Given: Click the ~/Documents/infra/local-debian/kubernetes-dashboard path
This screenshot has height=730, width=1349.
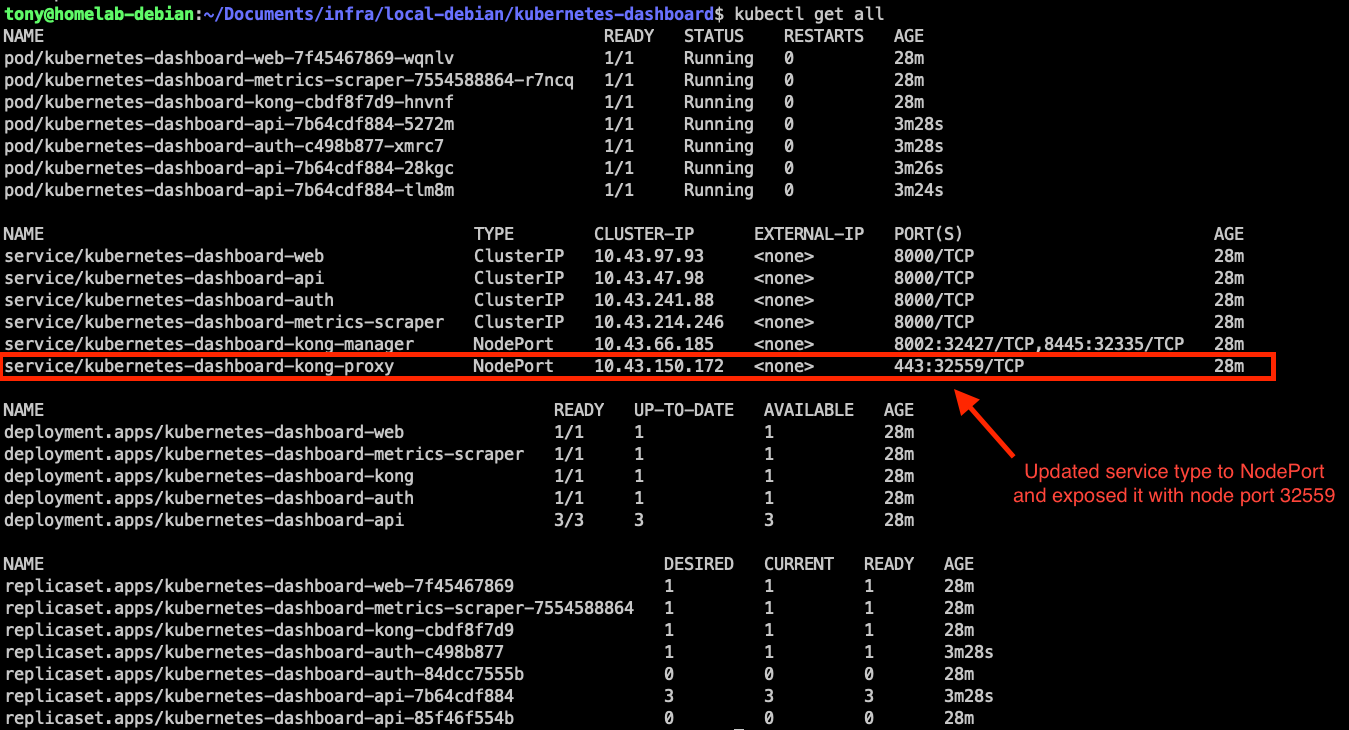Looking at the screenshot, I should (458, 14).
